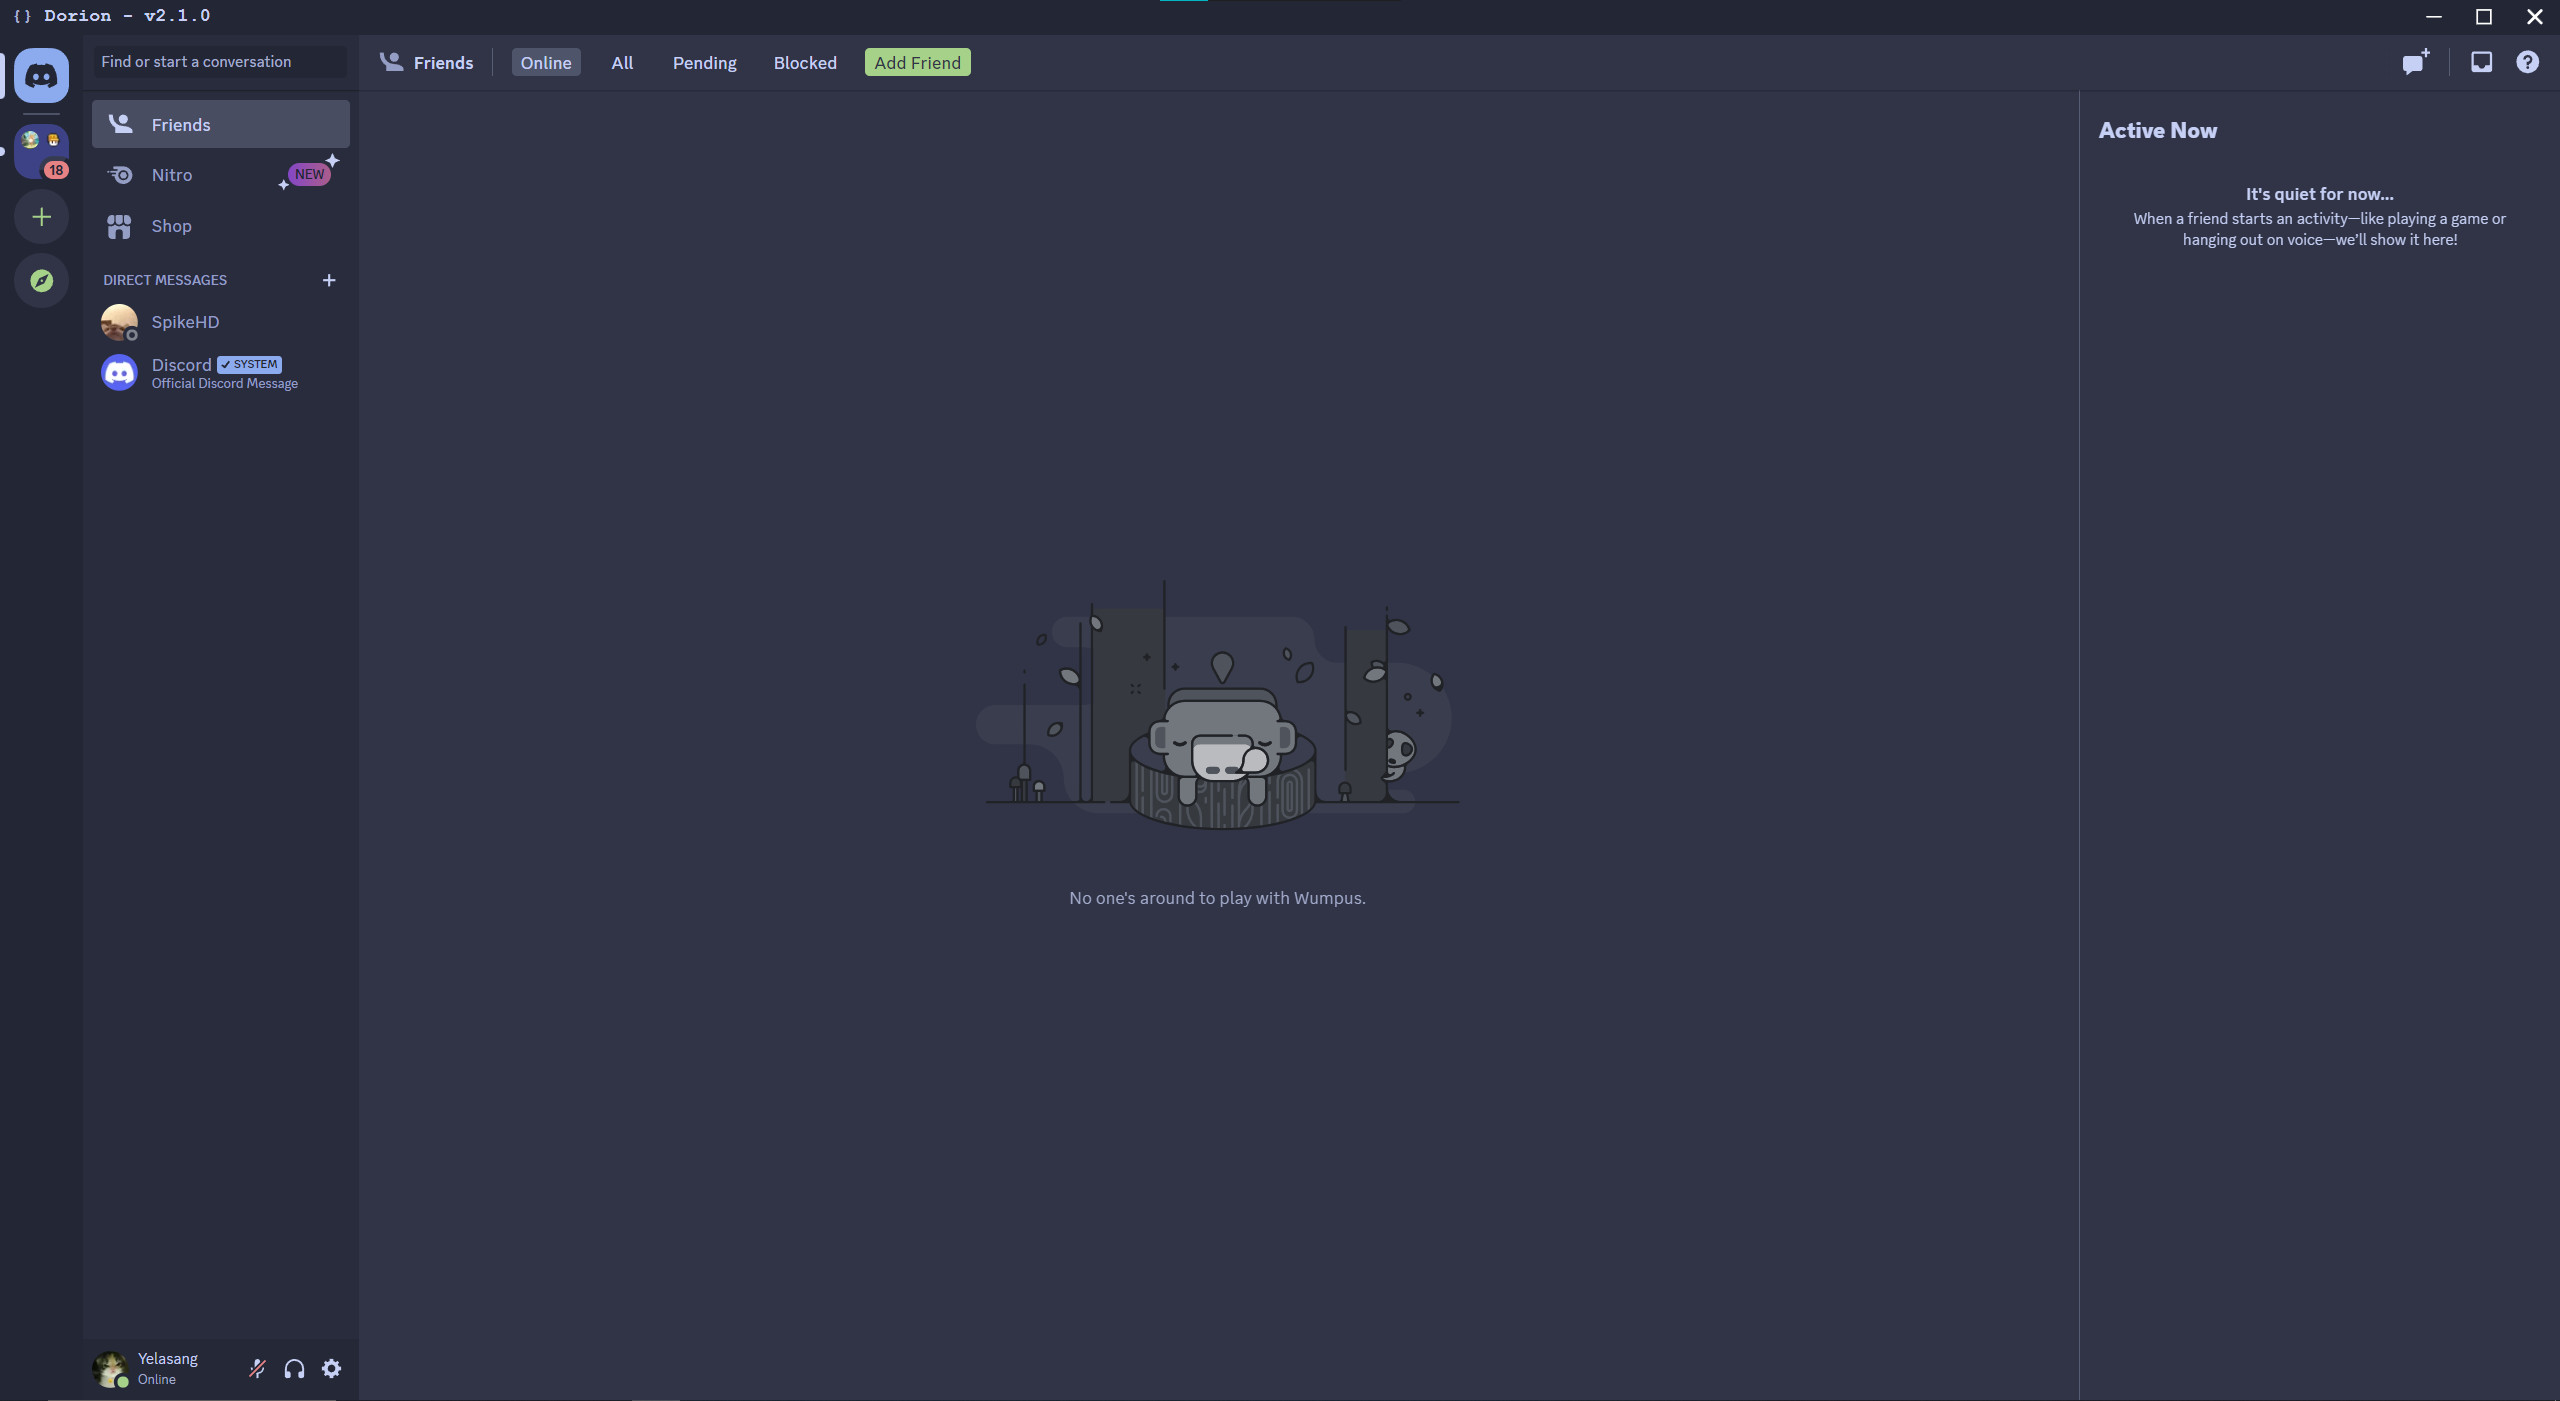Viewport: 2560px width, 1401px height.
Task: Open User Settings gear icon
Action: pyautogui.click(x=331, y=1368)
